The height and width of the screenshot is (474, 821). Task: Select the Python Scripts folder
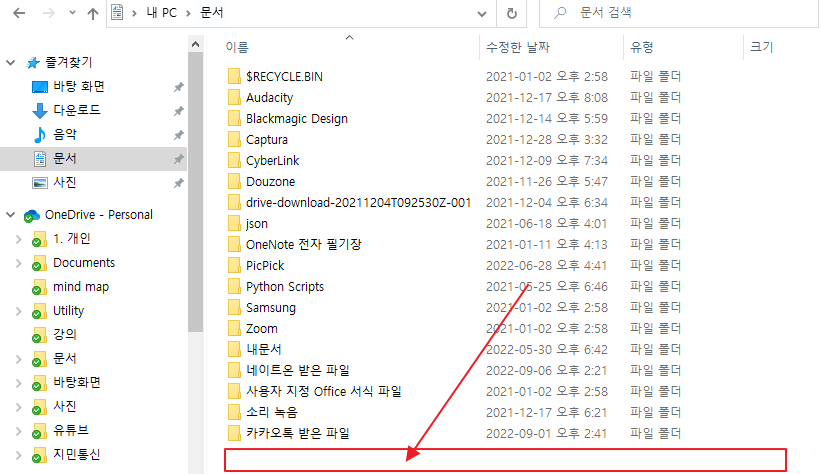pos(285,286)
